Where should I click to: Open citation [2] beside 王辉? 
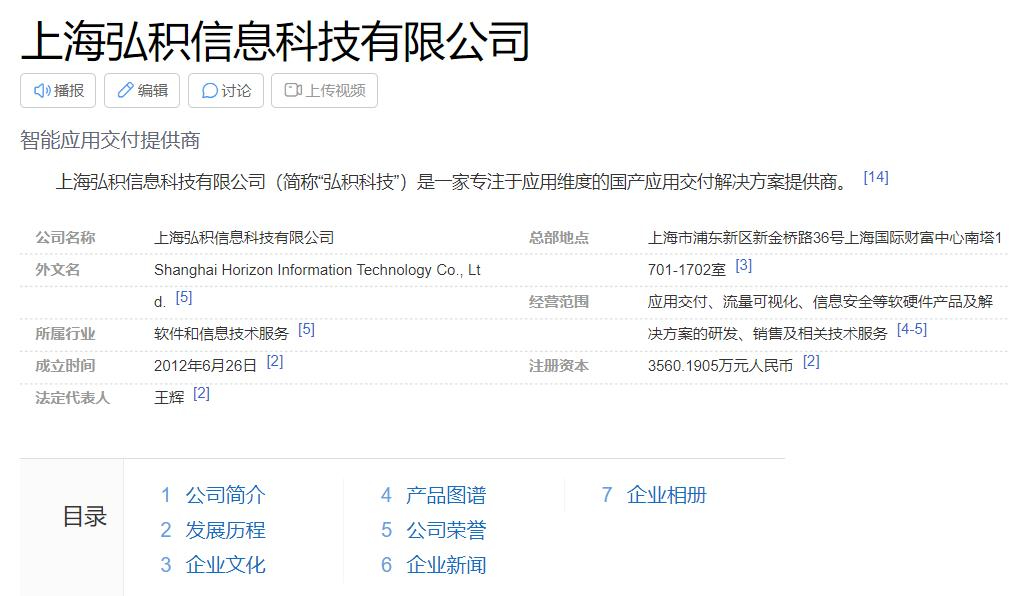coord(201,394)
